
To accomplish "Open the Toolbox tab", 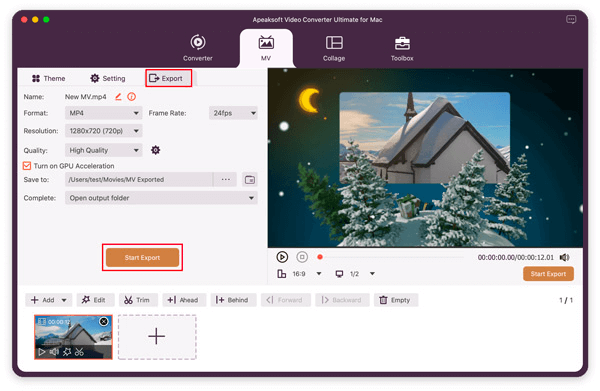I will (402, 48).
